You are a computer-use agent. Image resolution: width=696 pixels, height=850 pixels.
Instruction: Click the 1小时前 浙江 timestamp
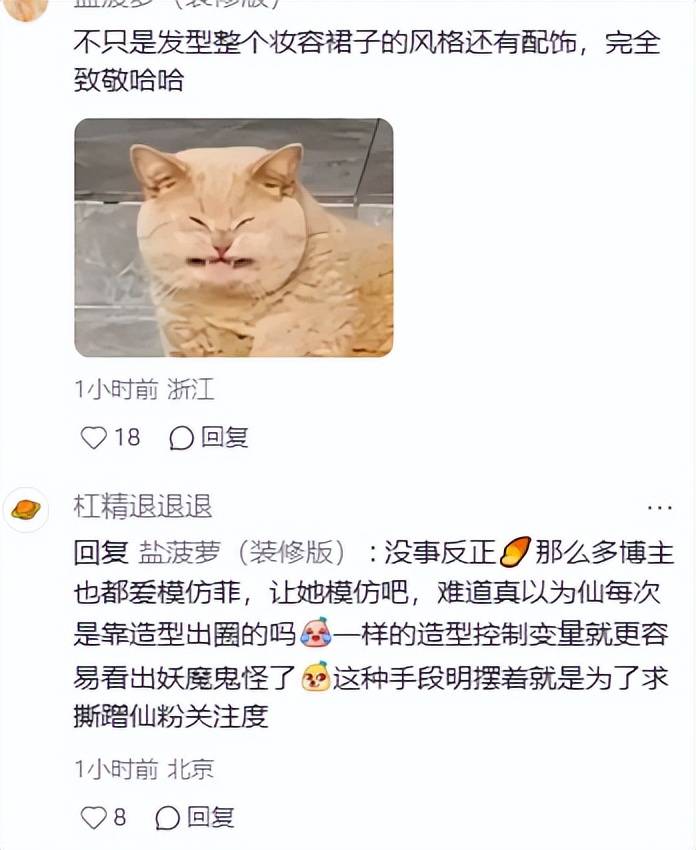[x=144, y=389]
